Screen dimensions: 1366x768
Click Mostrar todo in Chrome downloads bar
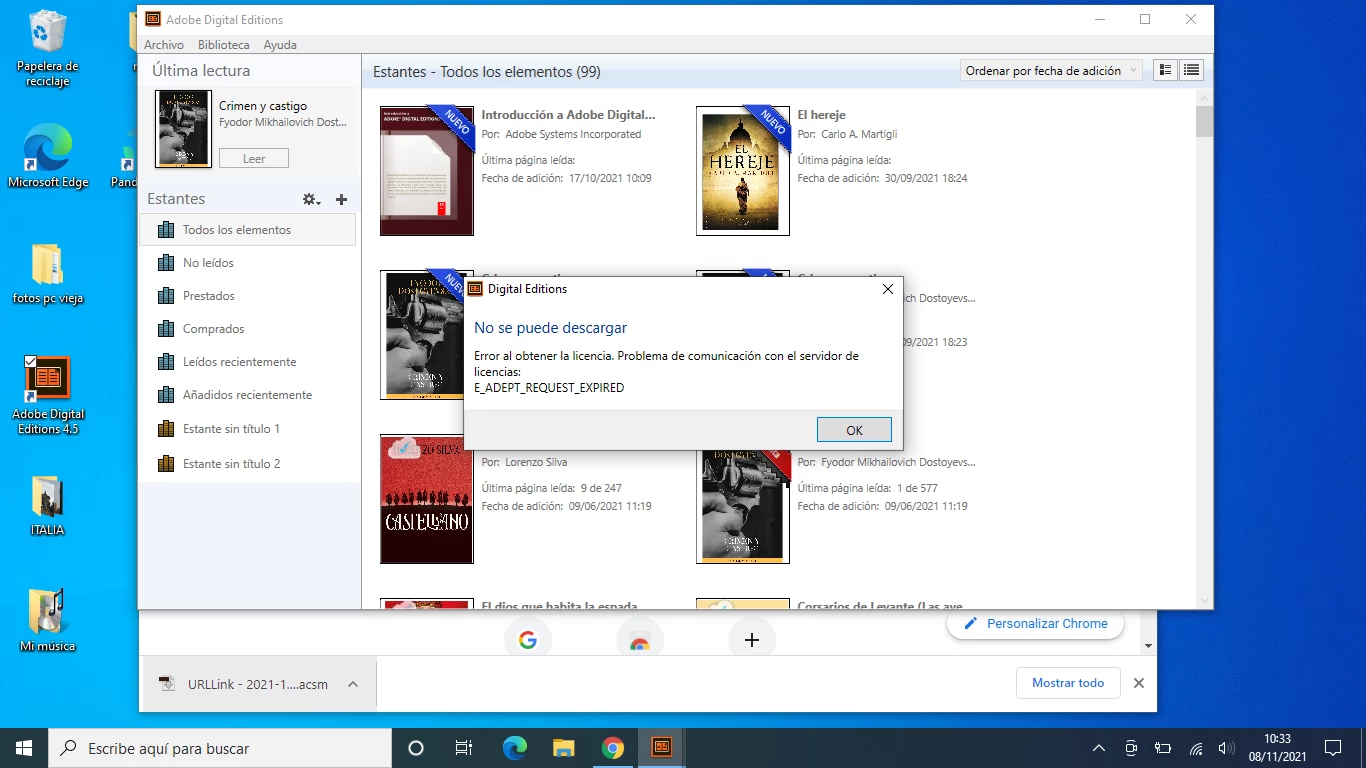coord(1068,683)
